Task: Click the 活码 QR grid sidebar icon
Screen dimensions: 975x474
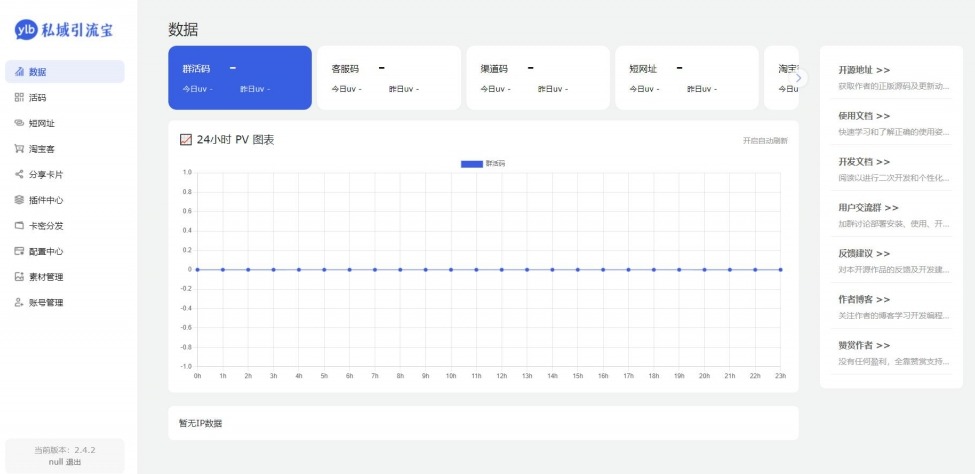Action: click(19, 98)
